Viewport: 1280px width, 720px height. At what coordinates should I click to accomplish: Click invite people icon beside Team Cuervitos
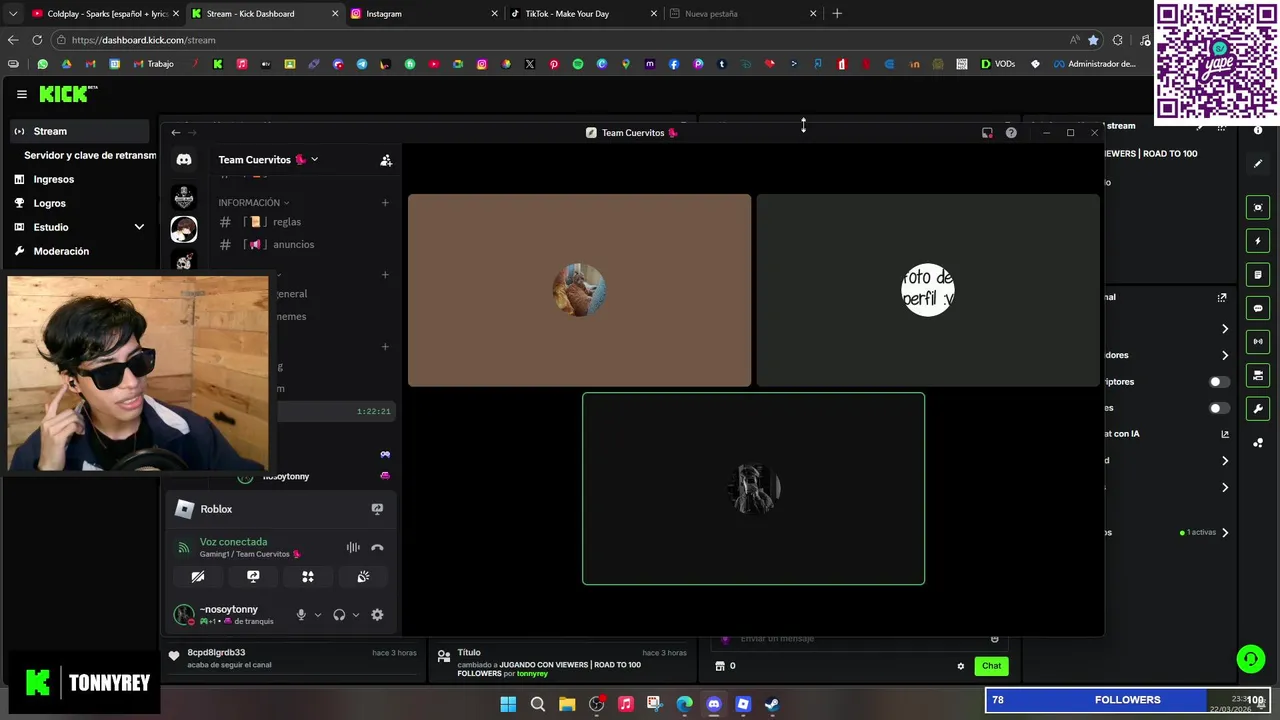point(386,160)
